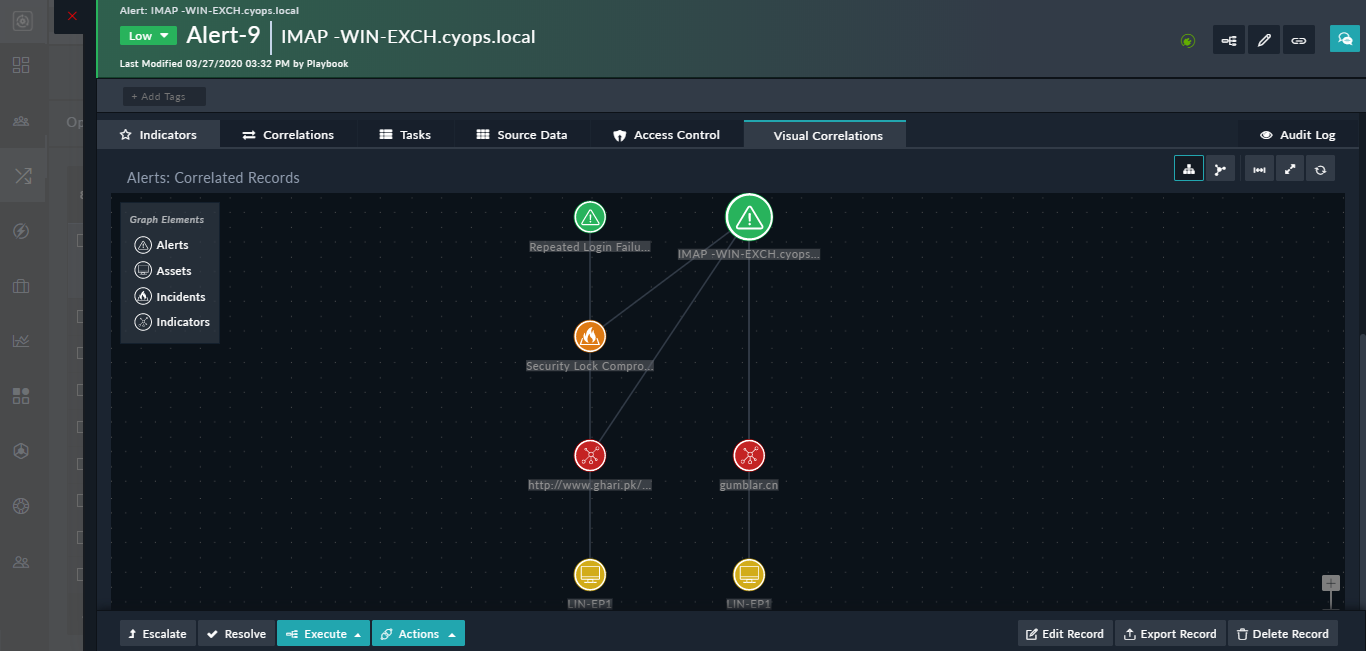
Task: Fit the correlation graph to width
Action: tap(1259, 168)
